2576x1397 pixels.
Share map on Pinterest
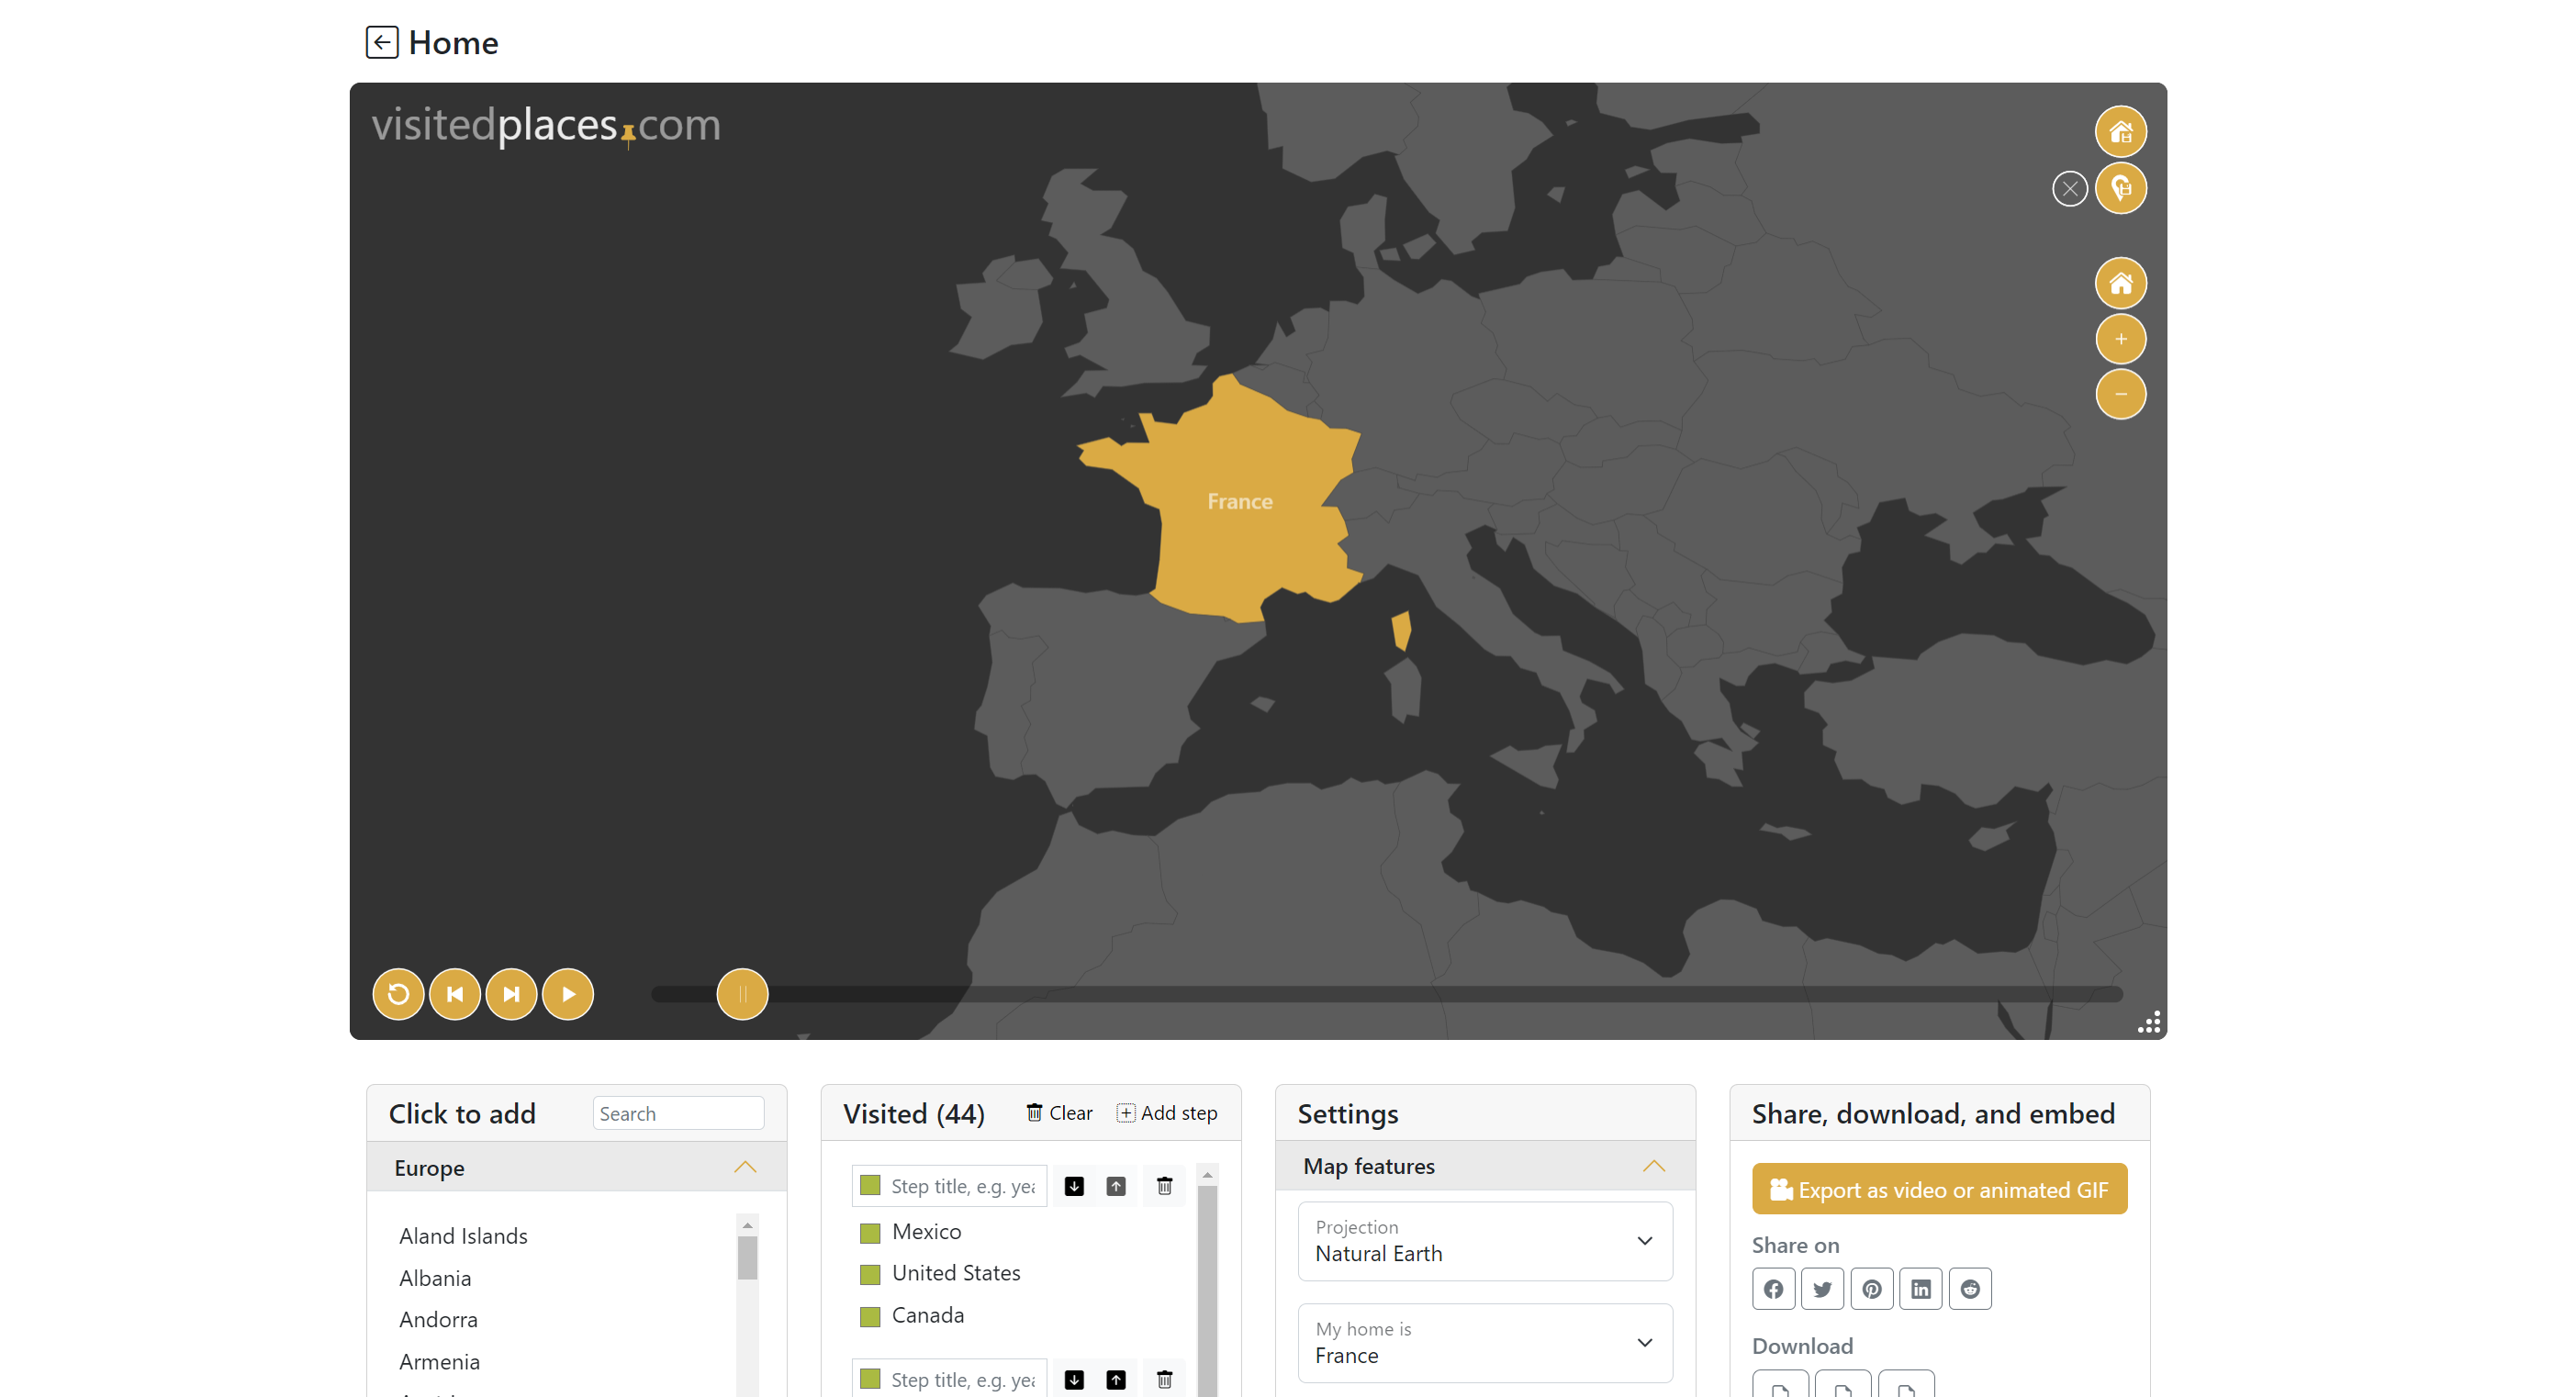(x=1871, y=1289)
